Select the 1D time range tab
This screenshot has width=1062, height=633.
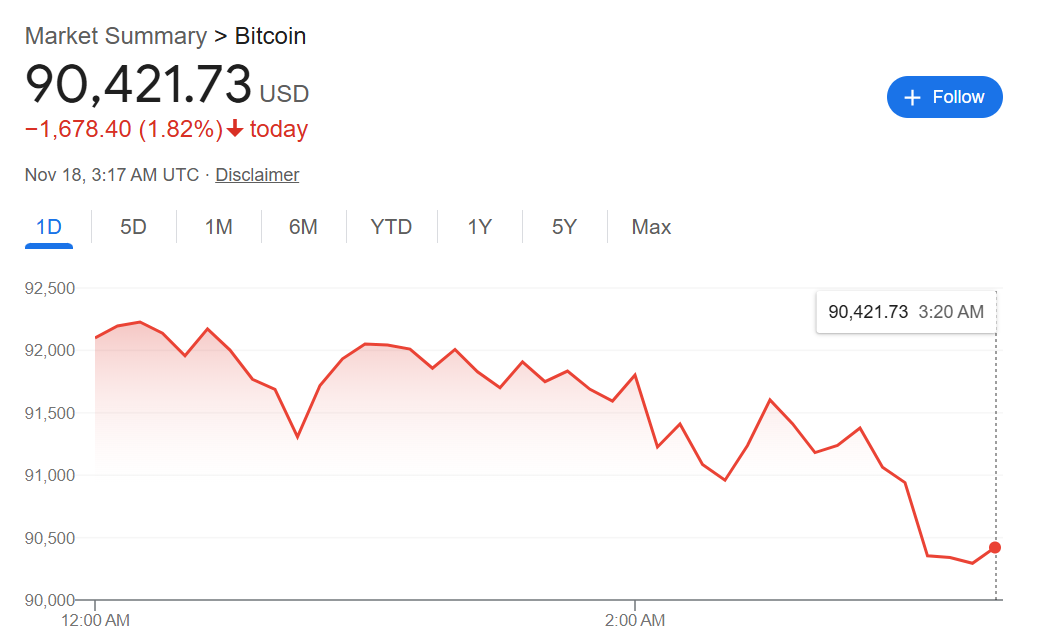(x=49, y=227)
